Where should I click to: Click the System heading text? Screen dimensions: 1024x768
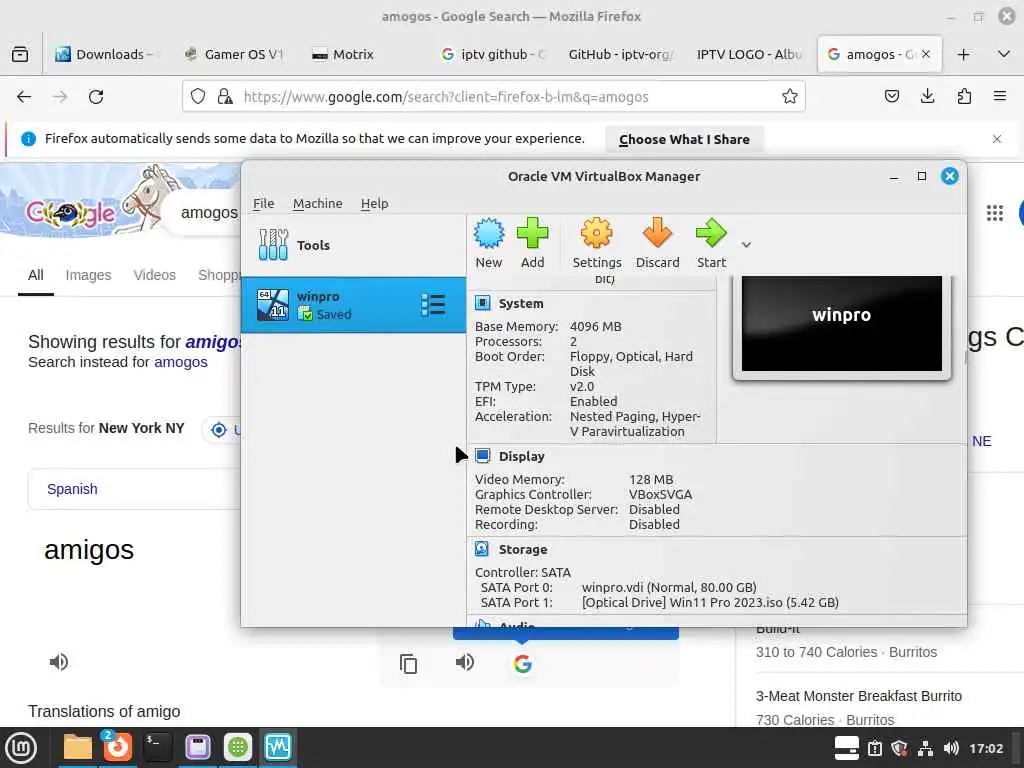pos(520,304)
